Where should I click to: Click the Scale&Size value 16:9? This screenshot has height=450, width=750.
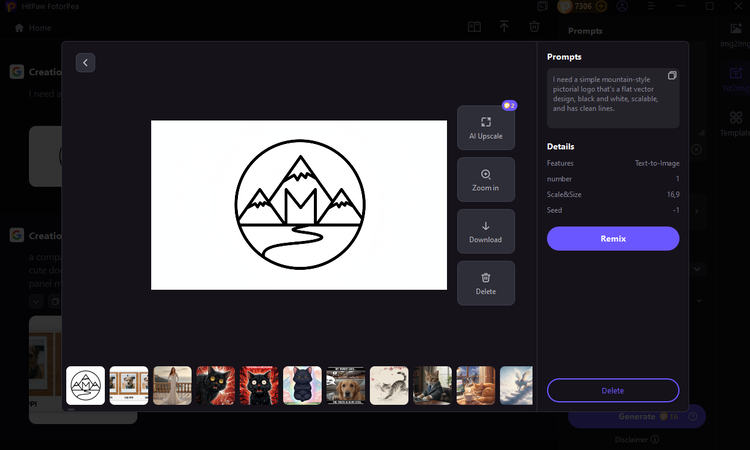click(x=673, y=194)
